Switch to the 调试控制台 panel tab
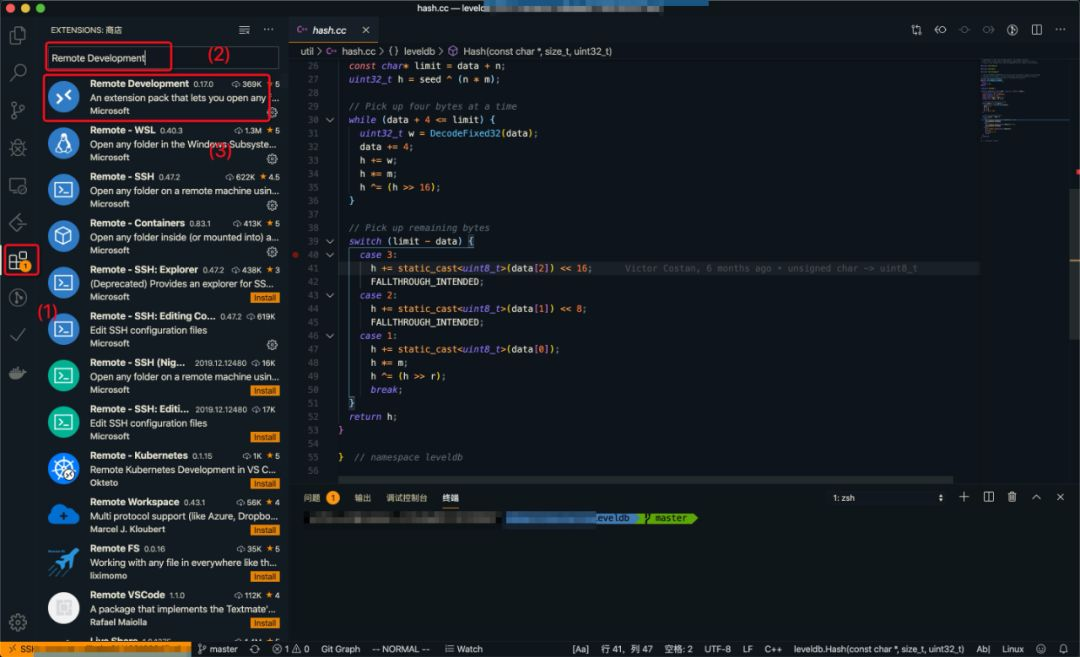1080x657 pixels. pyautogui.click(x=406, y=497)
